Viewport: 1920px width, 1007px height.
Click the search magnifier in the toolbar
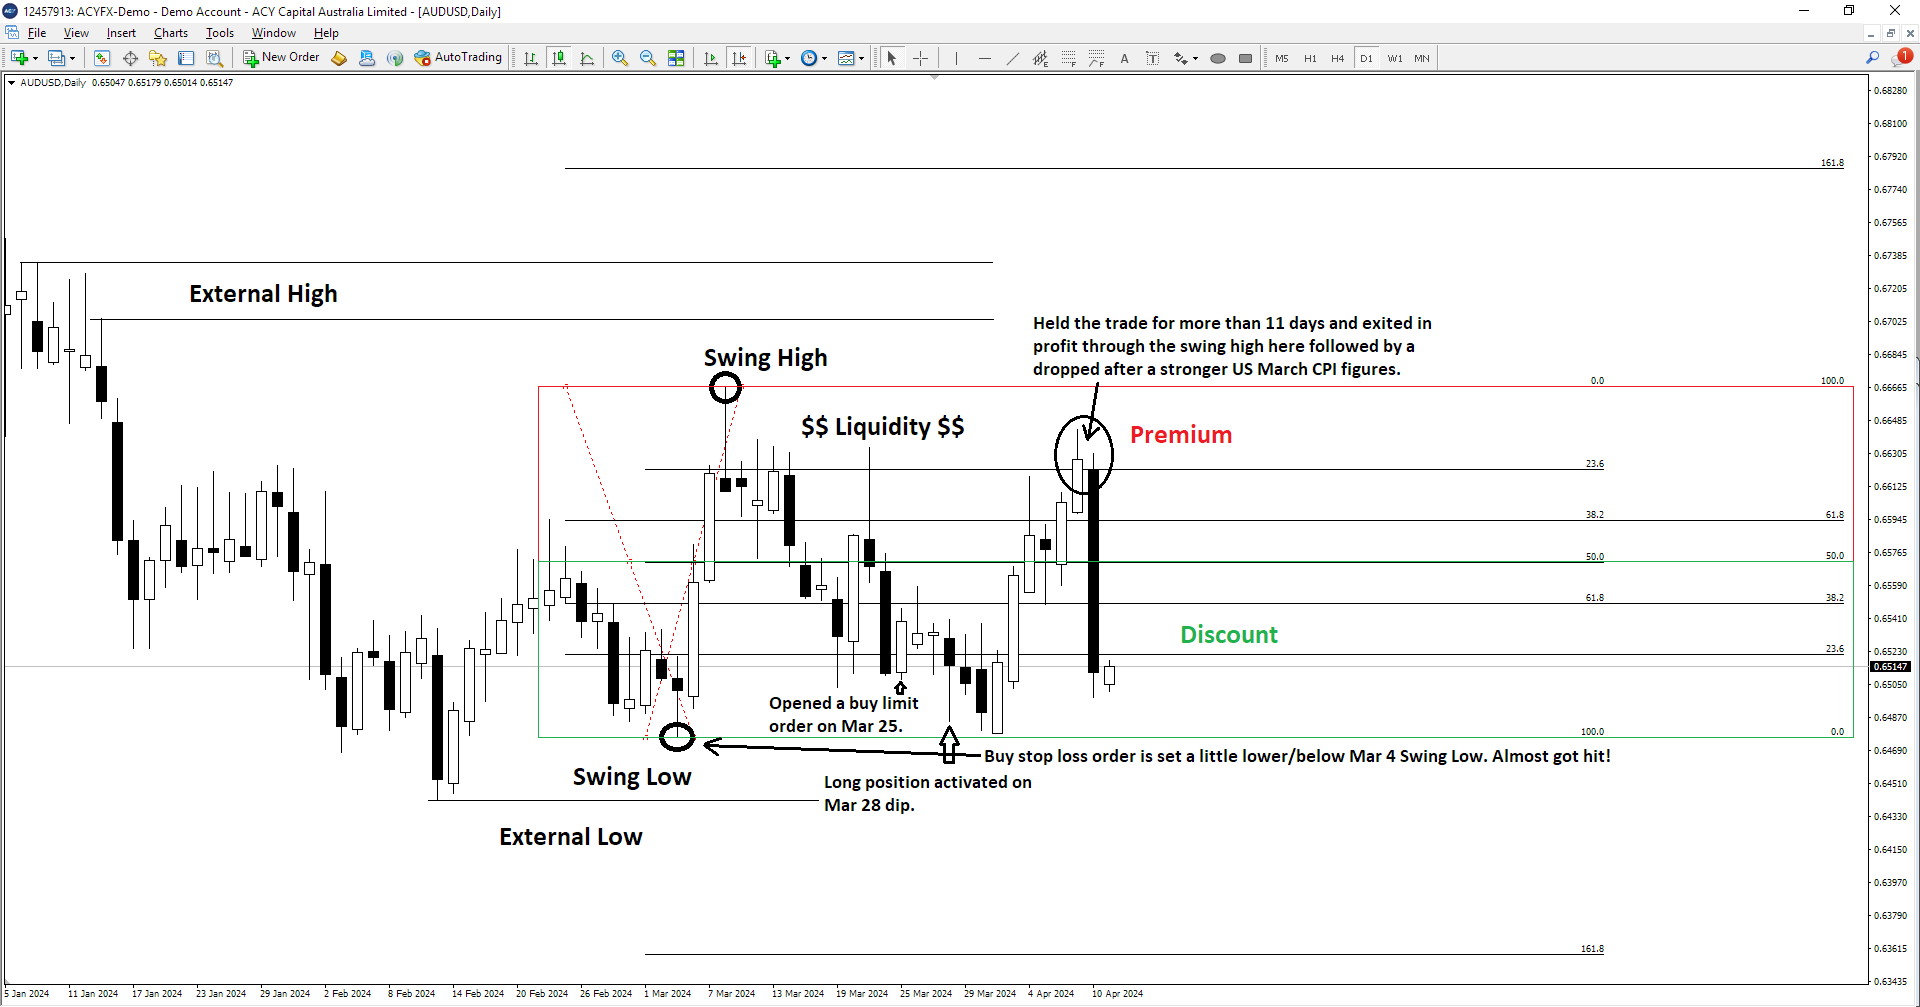click(1872, 58)
